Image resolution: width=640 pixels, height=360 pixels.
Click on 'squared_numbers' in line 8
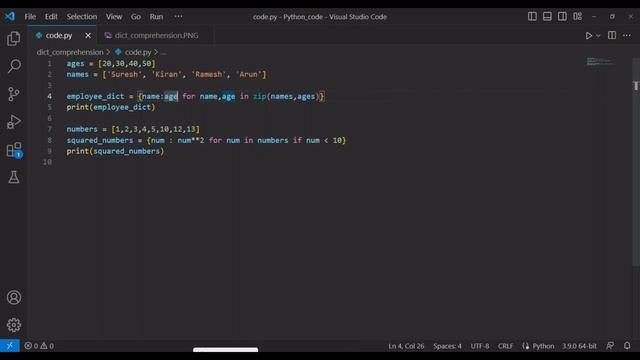click(100, 140)
